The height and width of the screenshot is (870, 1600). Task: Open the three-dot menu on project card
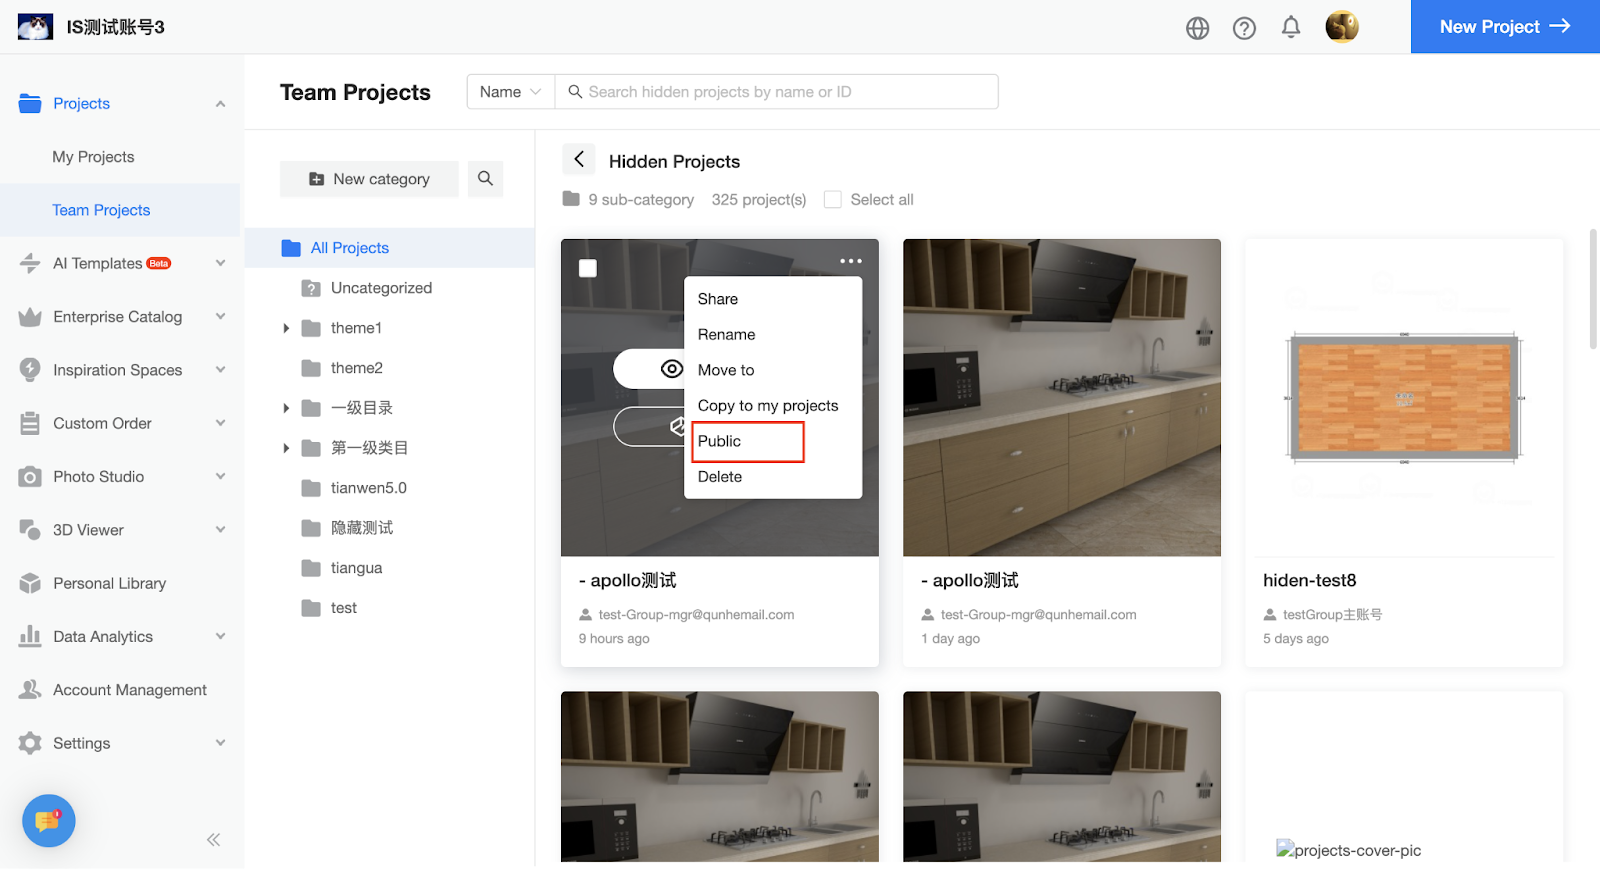click(850, 261)
